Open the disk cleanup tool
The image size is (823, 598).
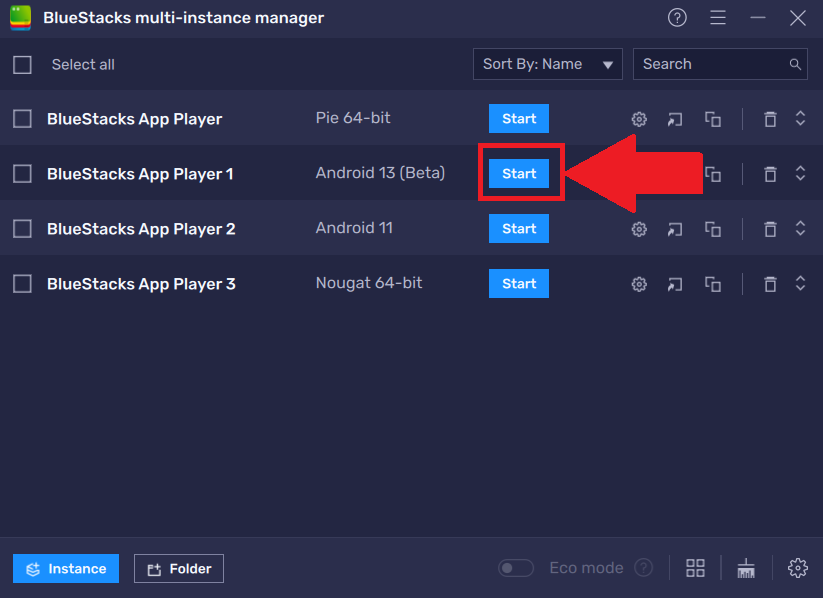click(746, 567)
